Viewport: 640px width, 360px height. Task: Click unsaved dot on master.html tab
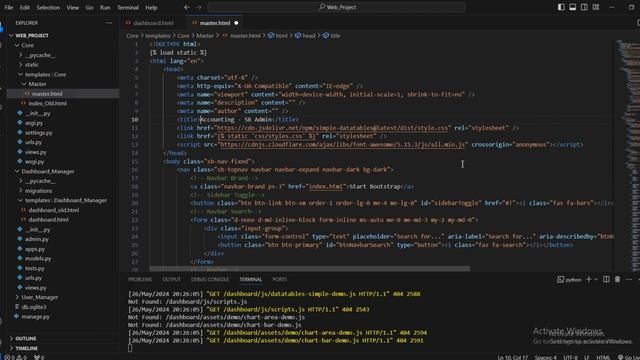236,23
